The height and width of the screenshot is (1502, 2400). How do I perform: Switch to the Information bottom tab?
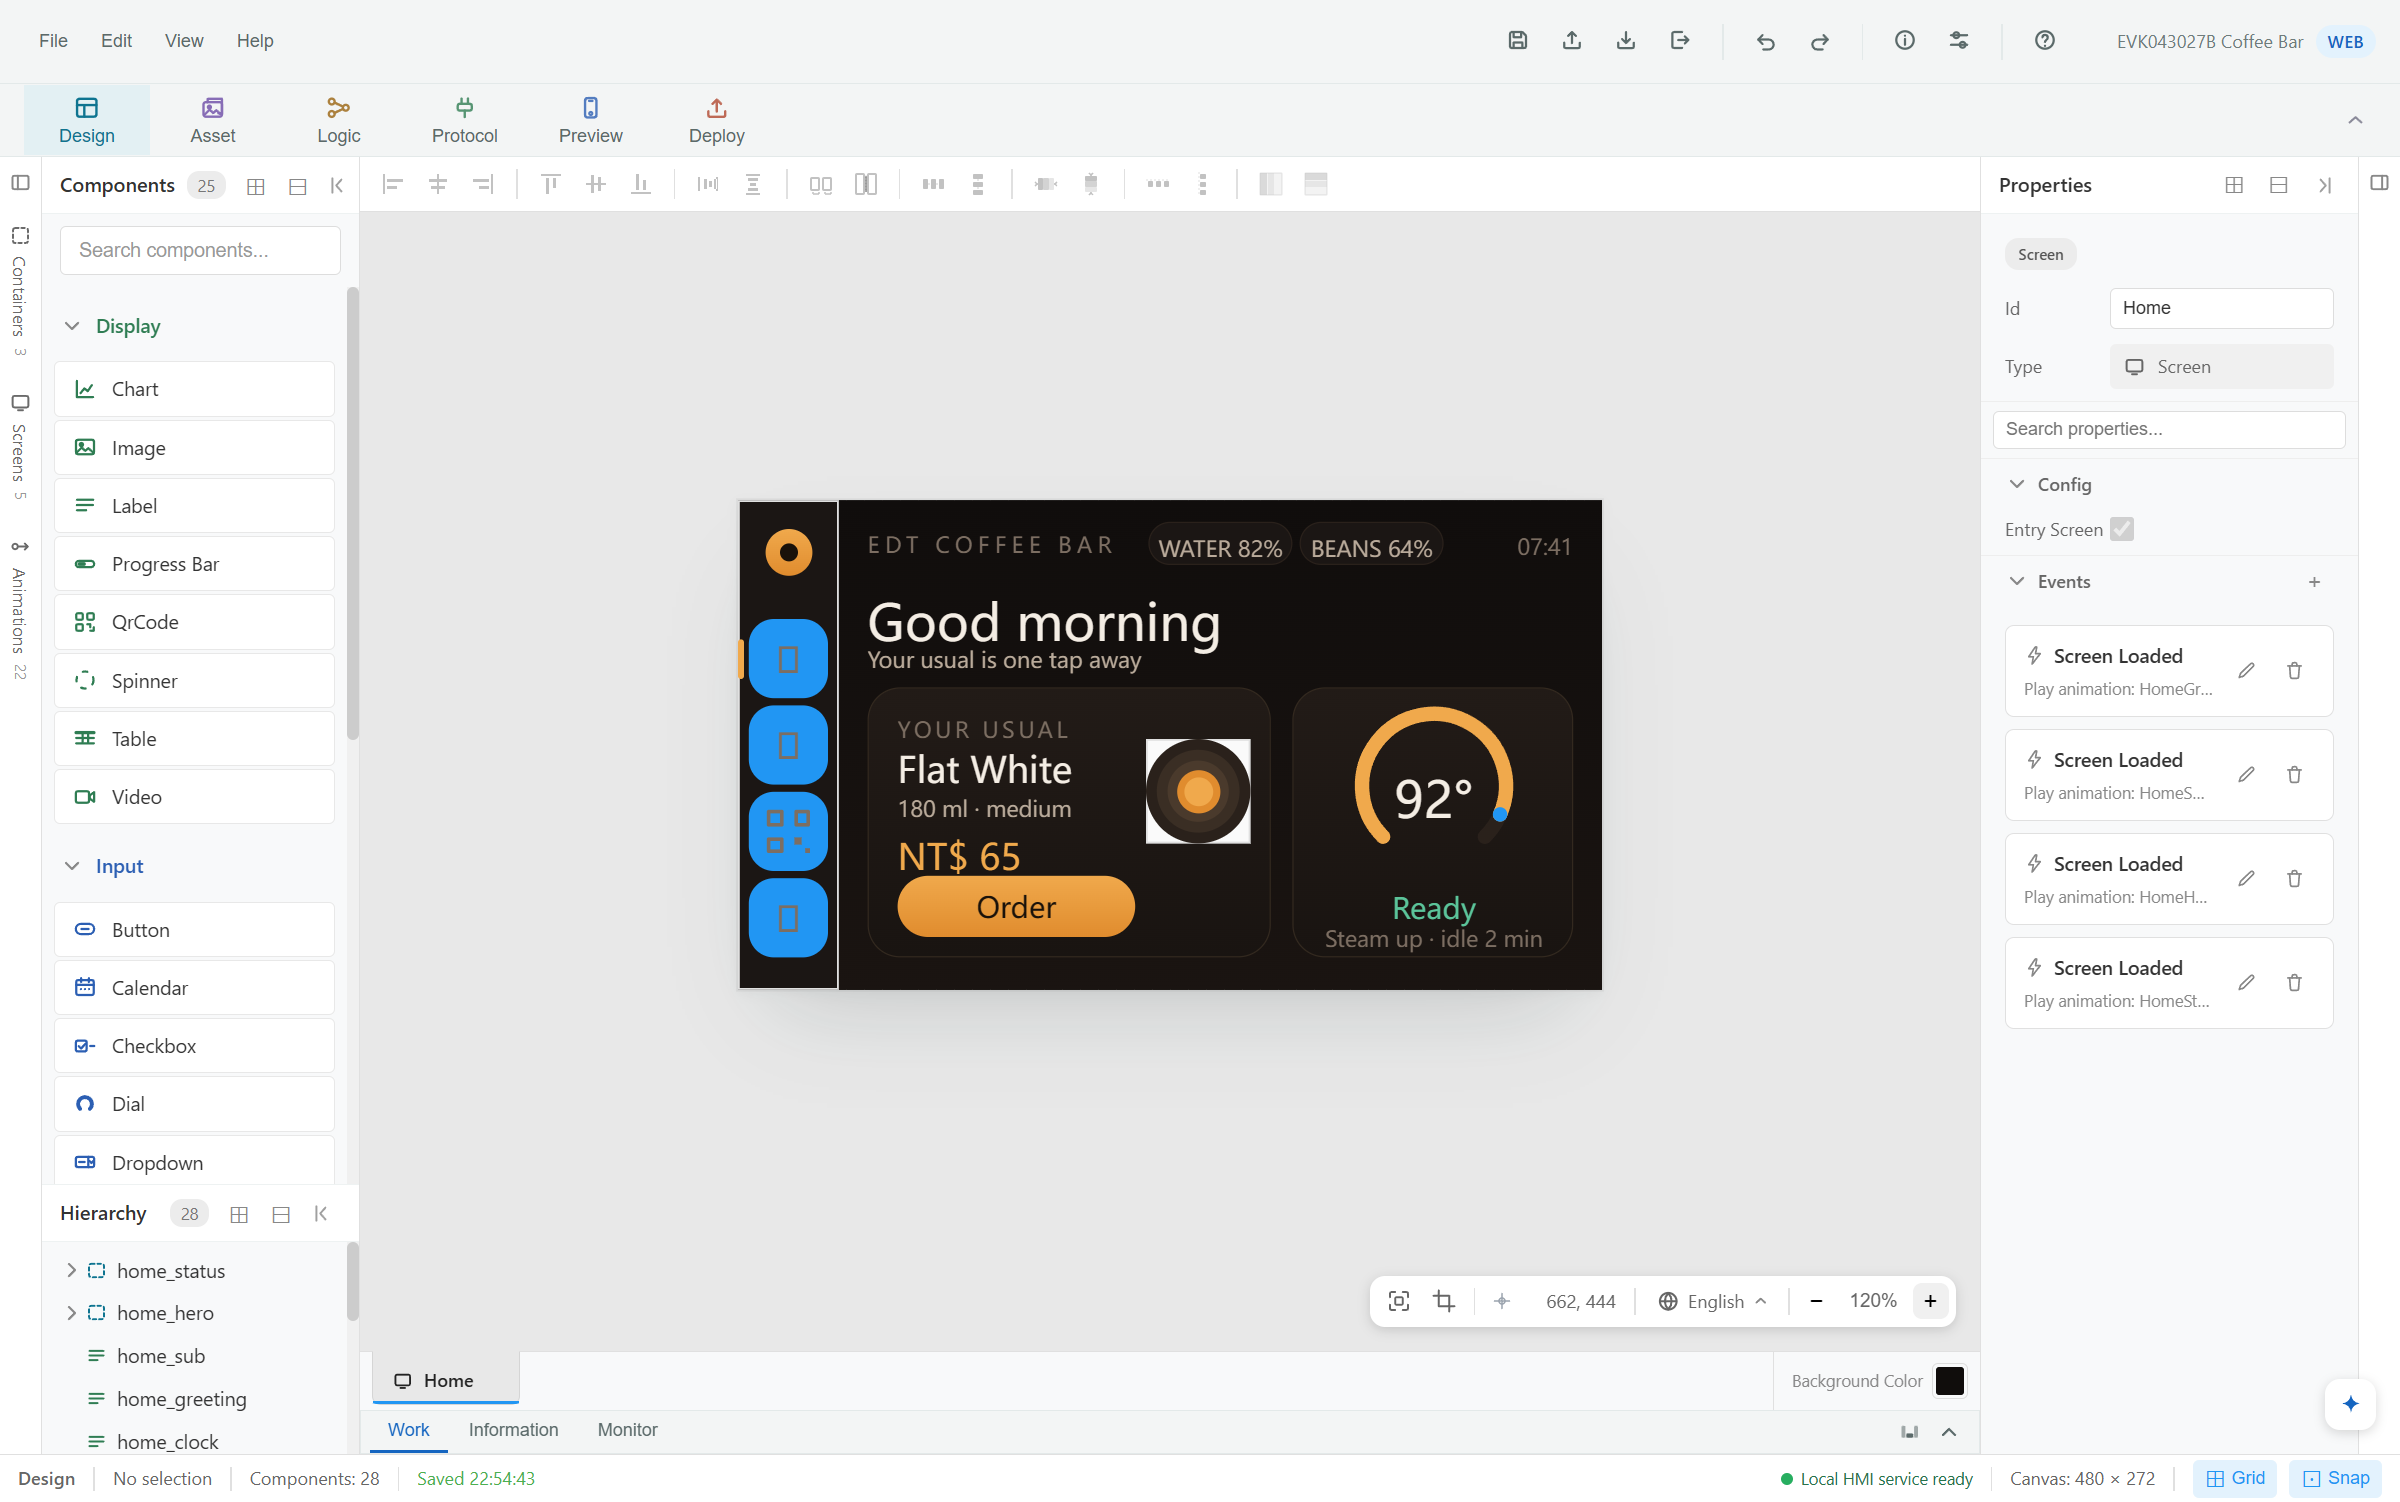coord(513,1430)
